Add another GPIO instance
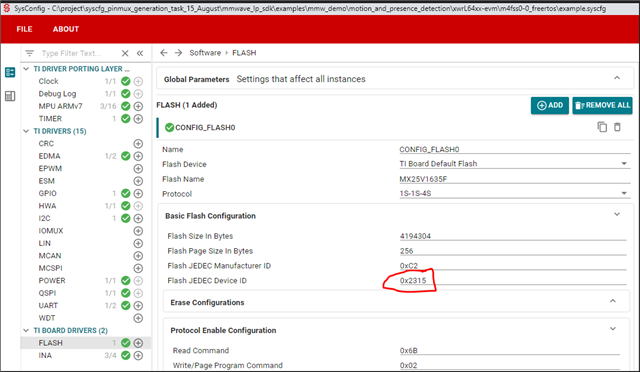This screenshot has height=372, width=640. point(138,194)
